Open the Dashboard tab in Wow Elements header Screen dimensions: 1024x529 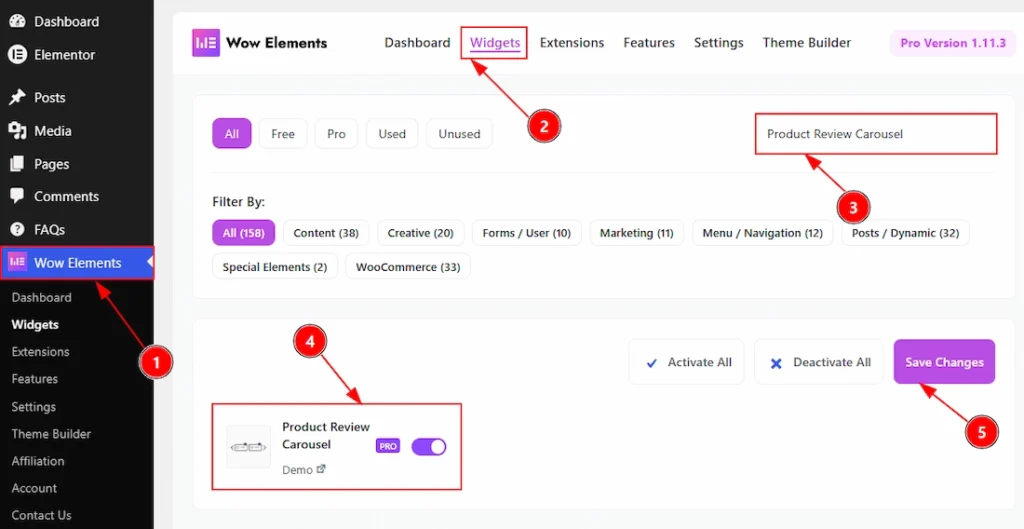coord(417,42)
